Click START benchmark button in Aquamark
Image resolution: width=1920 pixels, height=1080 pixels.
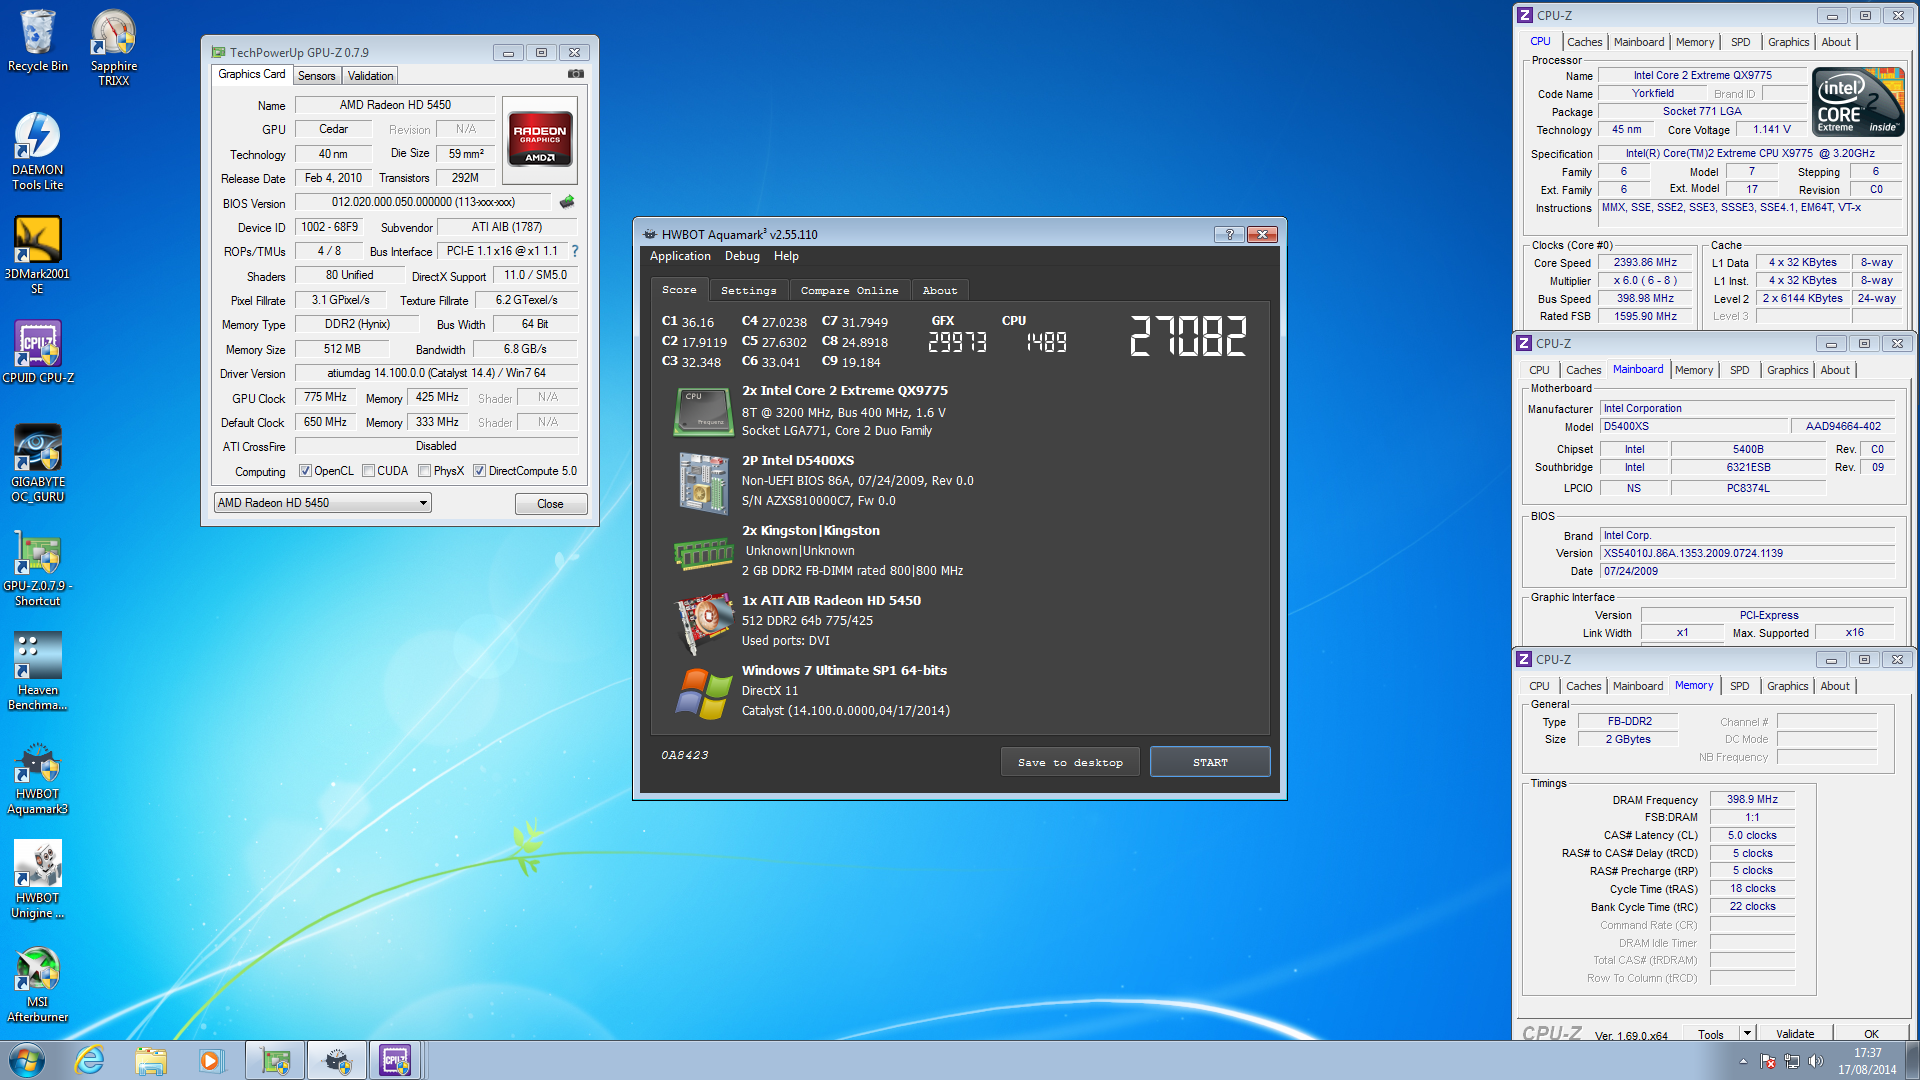tap(1210, 762)
